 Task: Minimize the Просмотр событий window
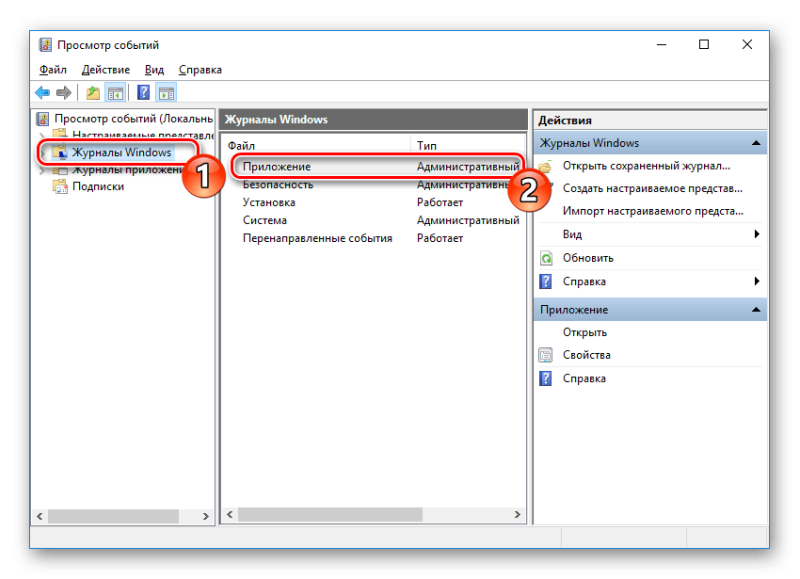pos(662,45)
